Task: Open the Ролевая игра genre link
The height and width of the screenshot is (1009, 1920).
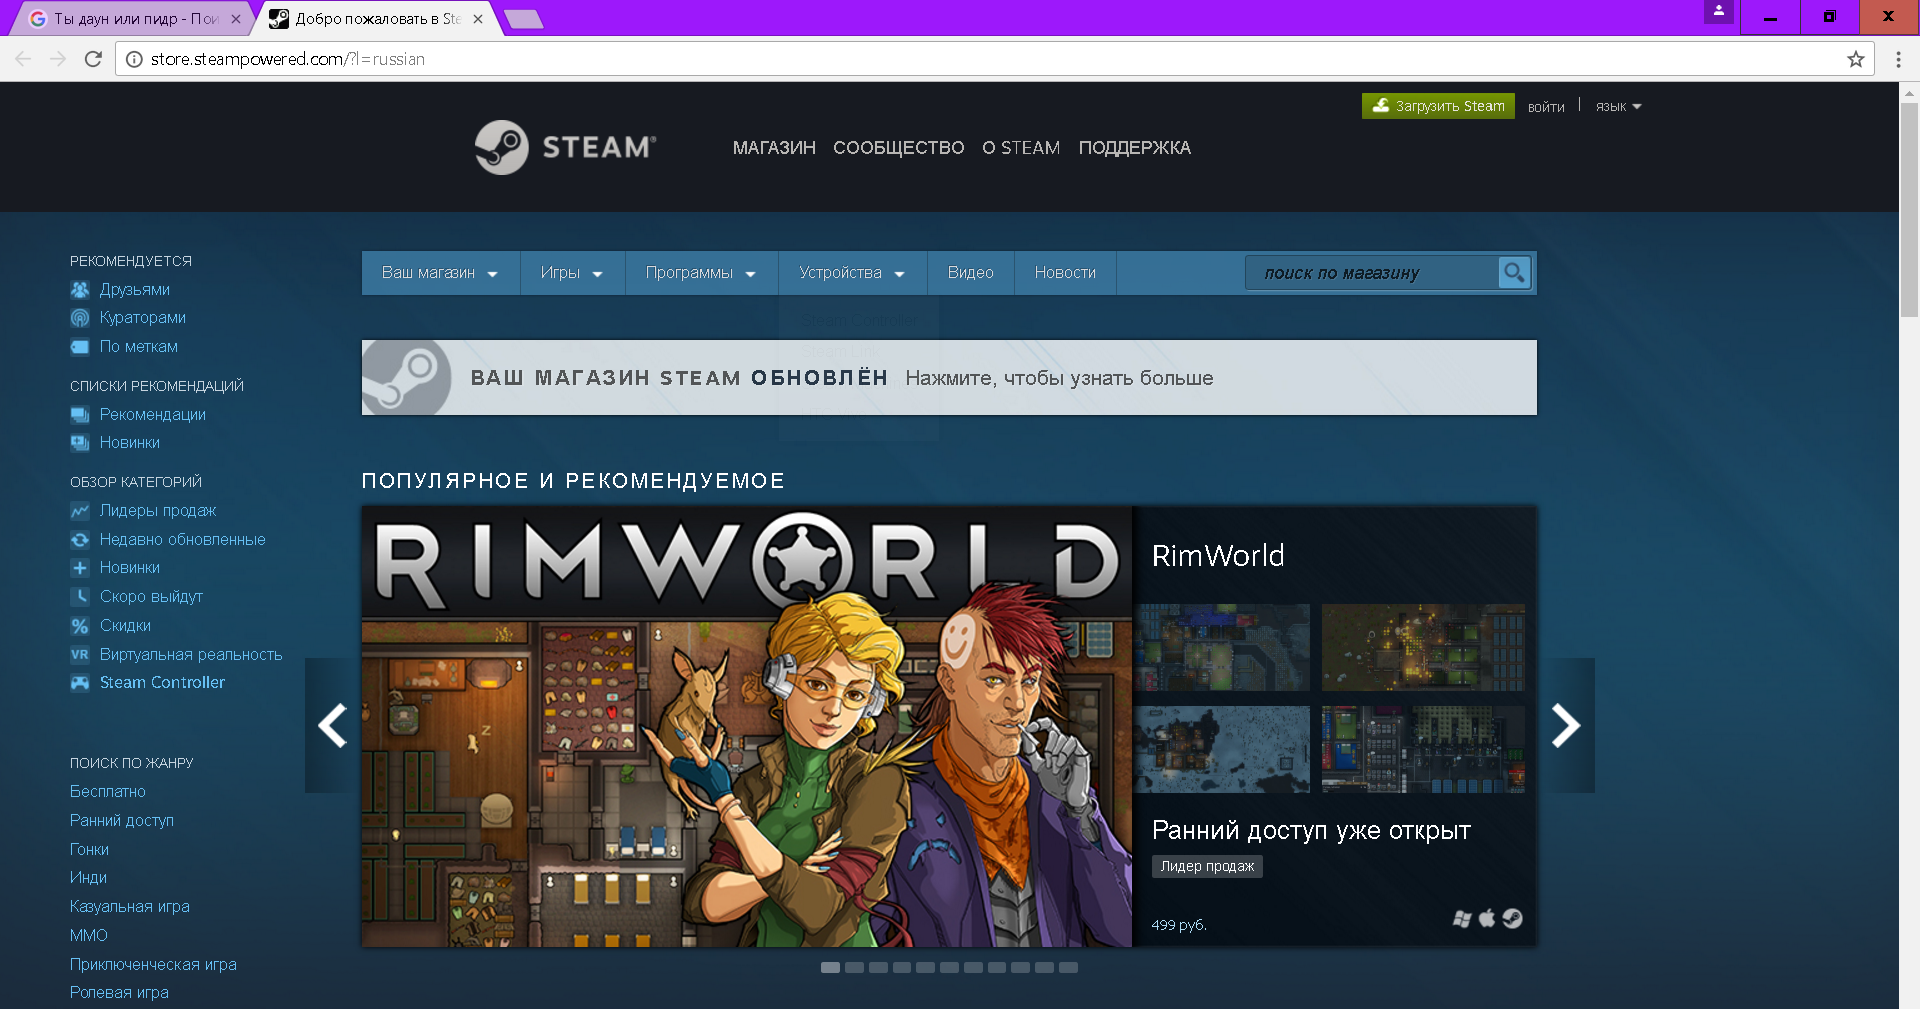Action: pyautogui.click(x=119, y=993)
